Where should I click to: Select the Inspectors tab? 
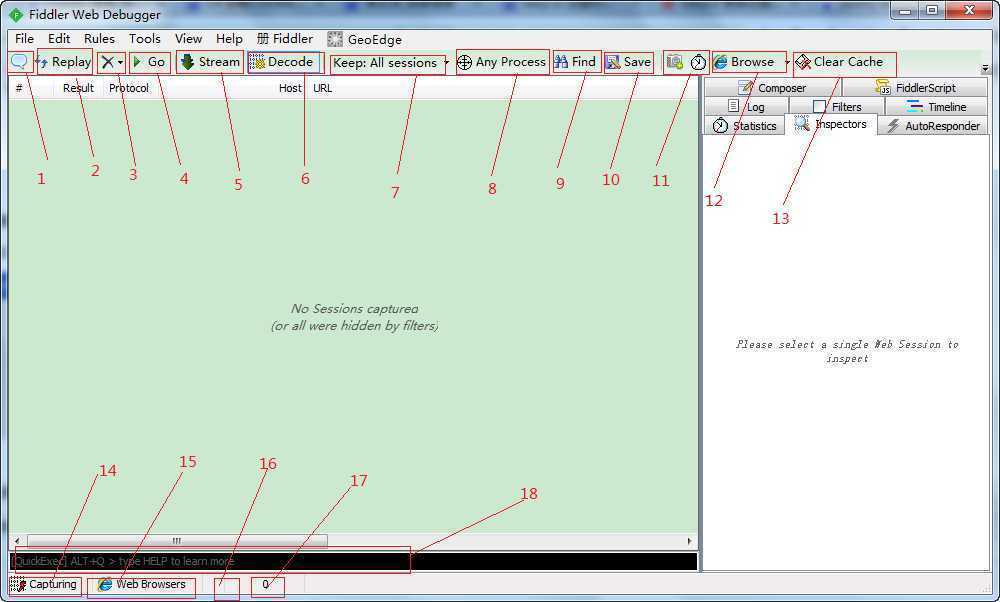pos(831,124)
